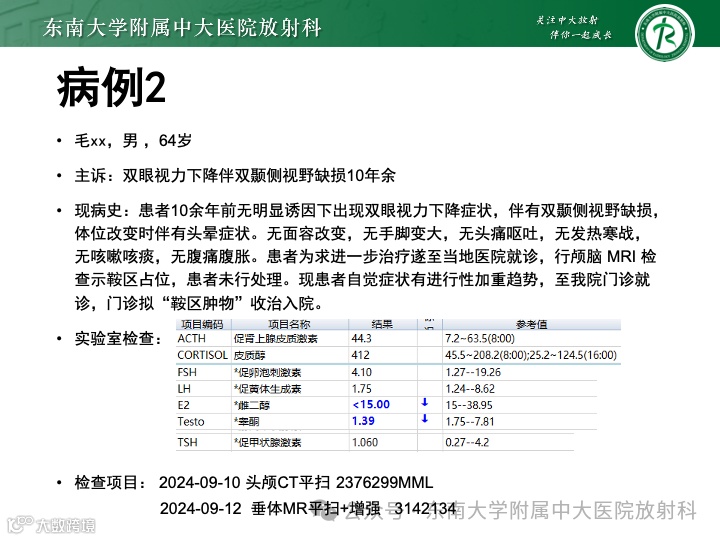The width and height of the screenshot is (720, 540).
Task: Select the Testo code cell
Action: click(191, 422)
